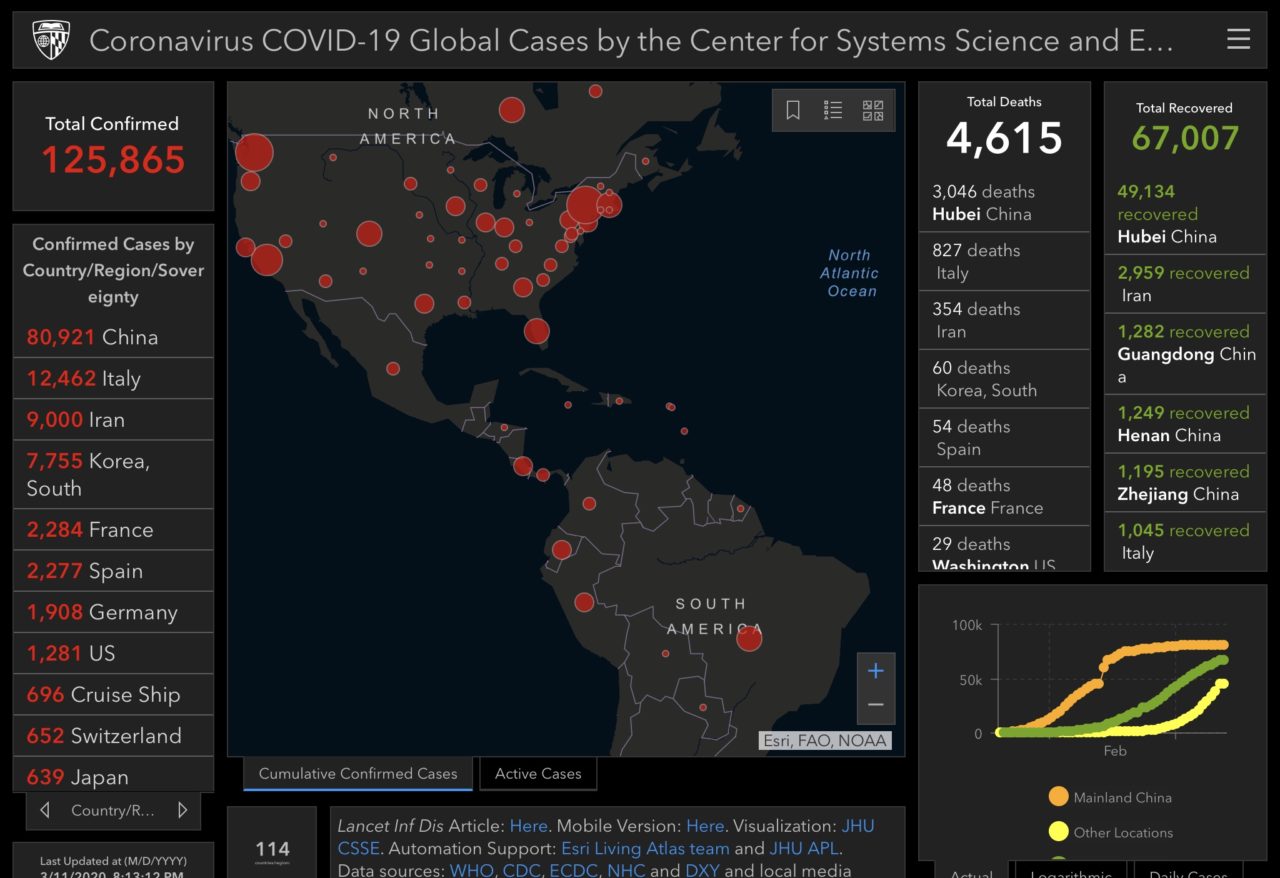Switch to Cumulative Confirmed Cases tab
Image resolution: width=1280 pixels, height=878 pixels.
coord(358,773)
